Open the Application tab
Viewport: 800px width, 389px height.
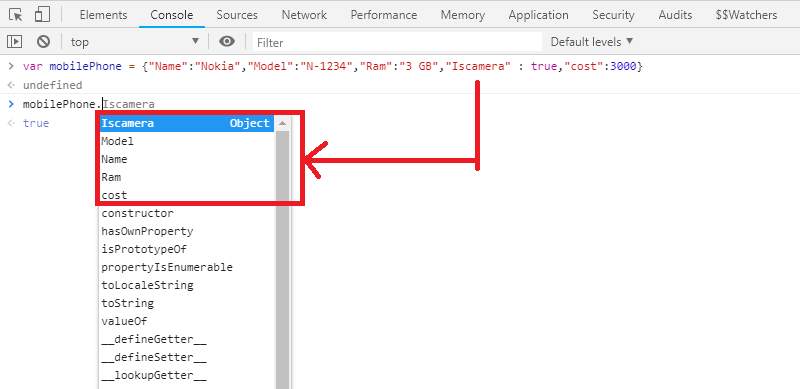(538, 15)
